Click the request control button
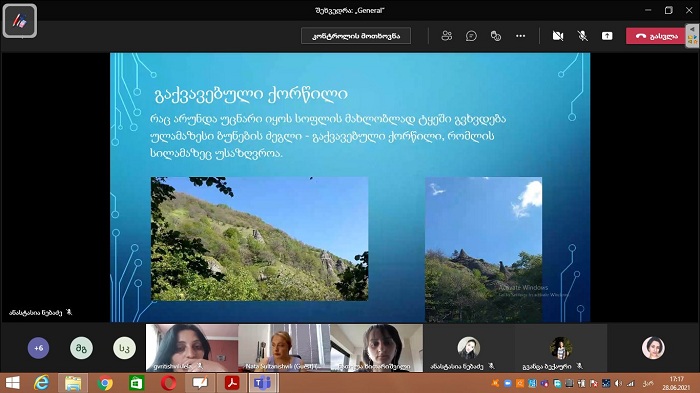 click(356, 36)
